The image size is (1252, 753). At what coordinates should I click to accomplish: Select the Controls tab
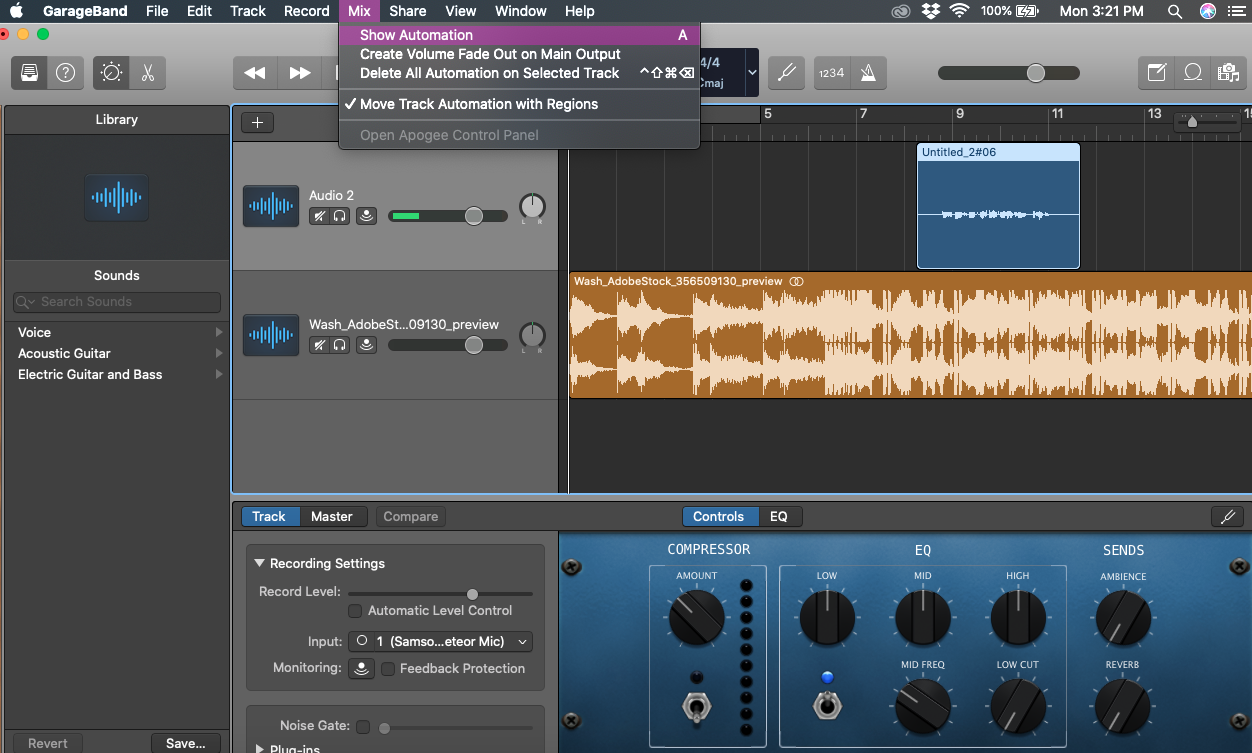pyautogui.click(x=719, y=517)
